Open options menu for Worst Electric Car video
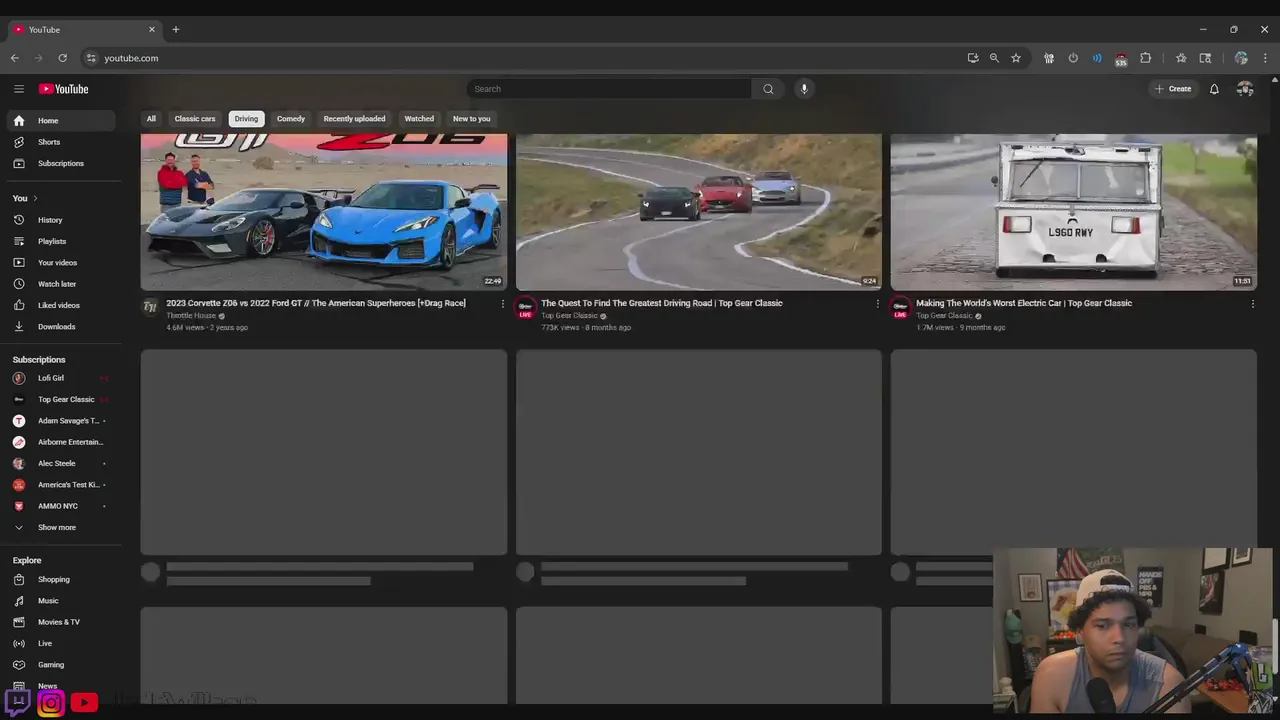1280x720 pixels. point(1253,304)
